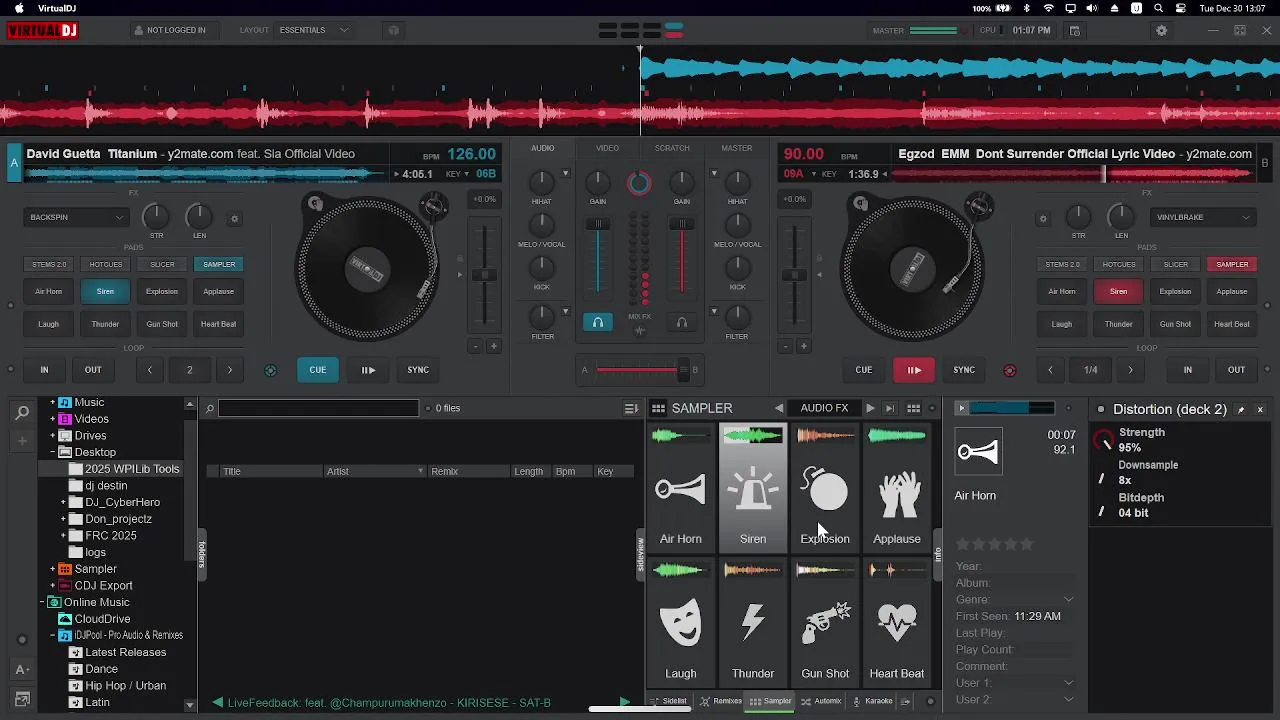This screenshot has height=720, width=1280.
Task: Click the Wi-Fi status icon
Action: [x=1048, y=8]
